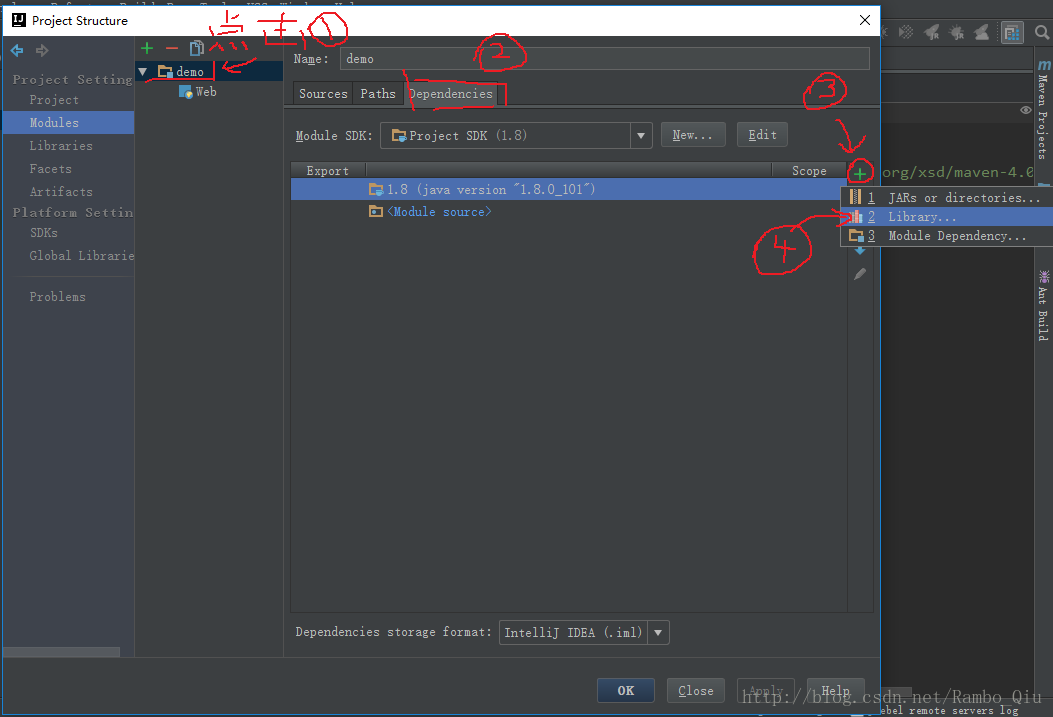Select Project in settings list
This screenshot has height=717, width=1053.
click(54, 100)
